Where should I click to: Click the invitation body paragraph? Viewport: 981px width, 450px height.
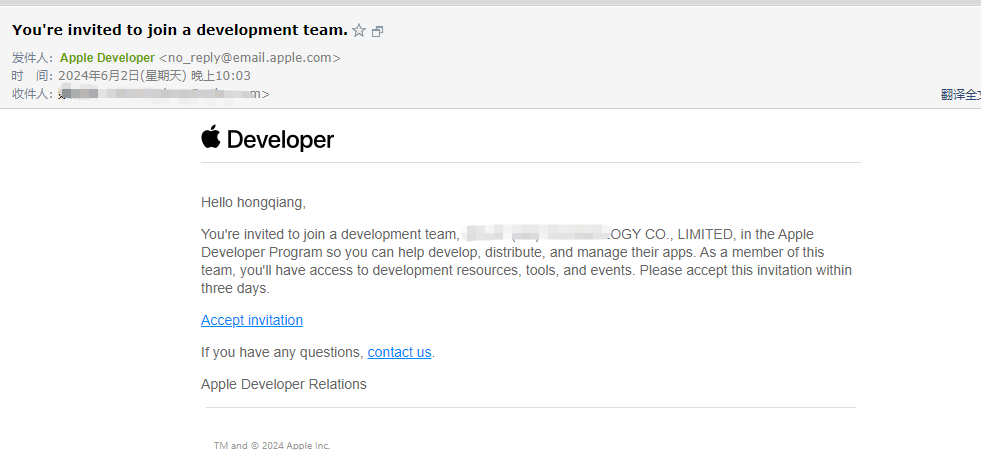coord(526,261)
